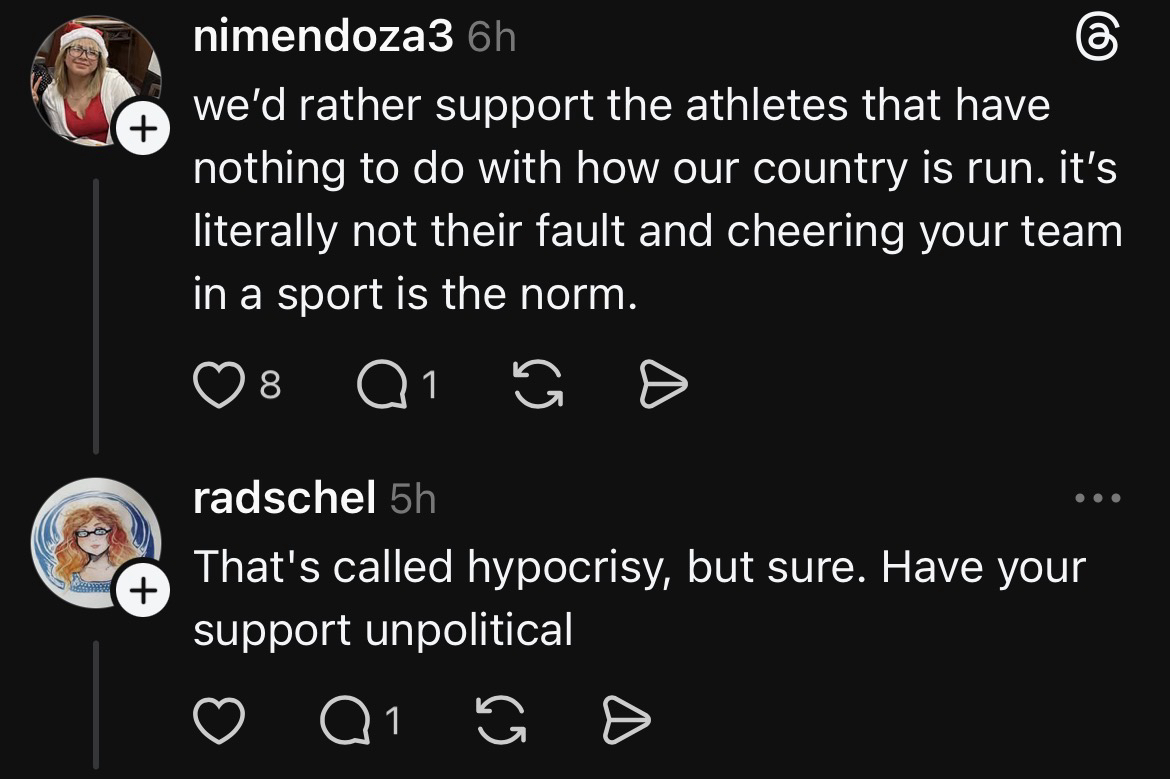
Task: Visit the radschel username link
Action: tap(283, 497)
